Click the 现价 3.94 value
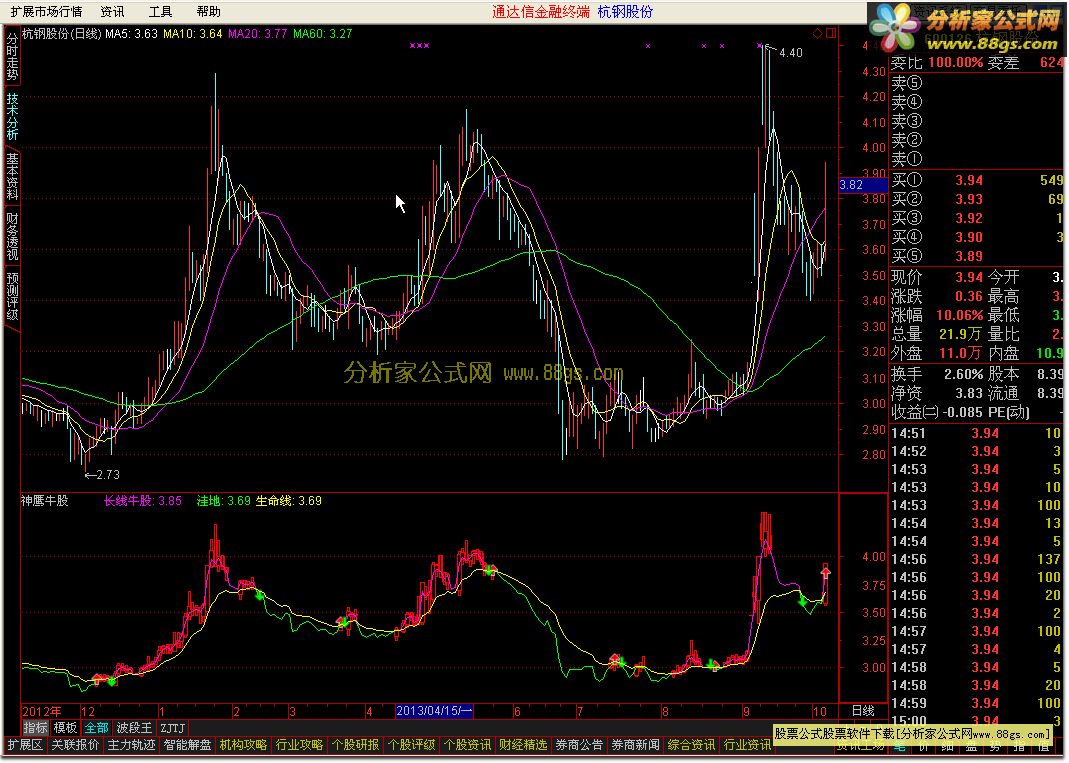1069x763 pixels. coord(969,278)
